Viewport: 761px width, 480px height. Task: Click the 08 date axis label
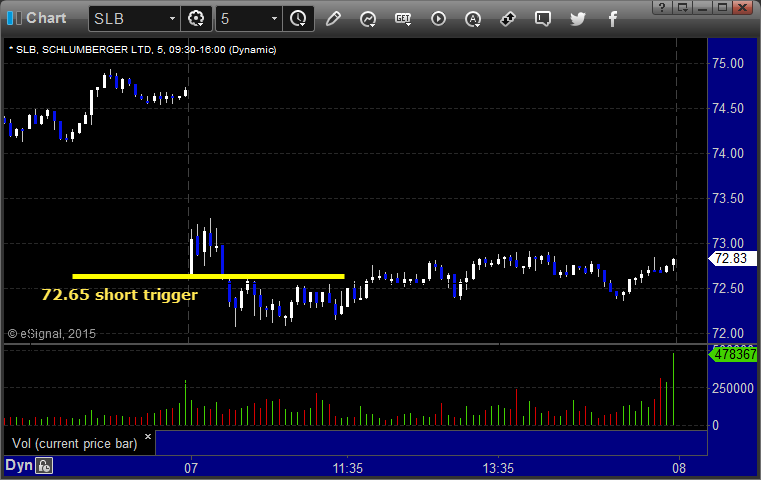point(679,468)
